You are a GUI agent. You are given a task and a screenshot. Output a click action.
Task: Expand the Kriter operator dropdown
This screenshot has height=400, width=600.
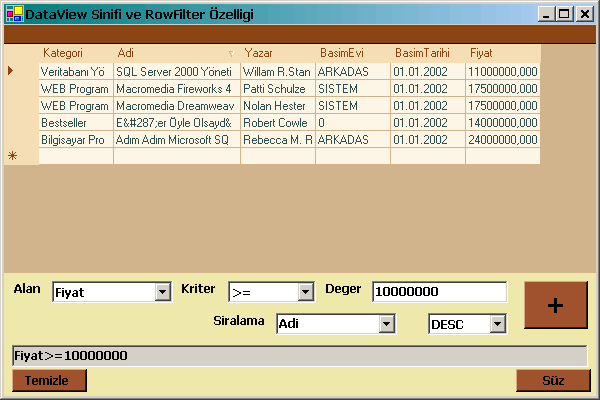(306, 292)
